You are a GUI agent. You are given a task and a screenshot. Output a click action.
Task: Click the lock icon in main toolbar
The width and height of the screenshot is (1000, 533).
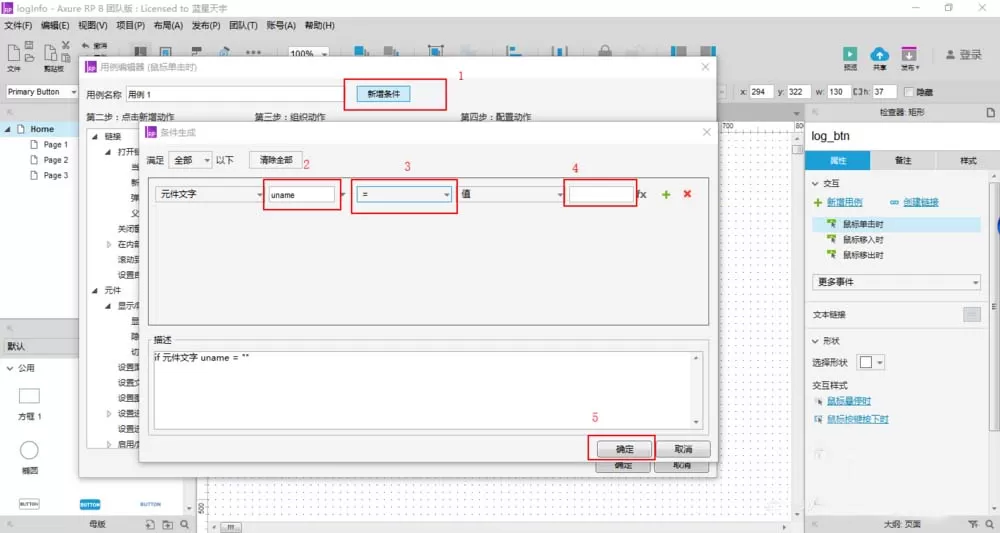pyautogui.click(x=605, y=51)
